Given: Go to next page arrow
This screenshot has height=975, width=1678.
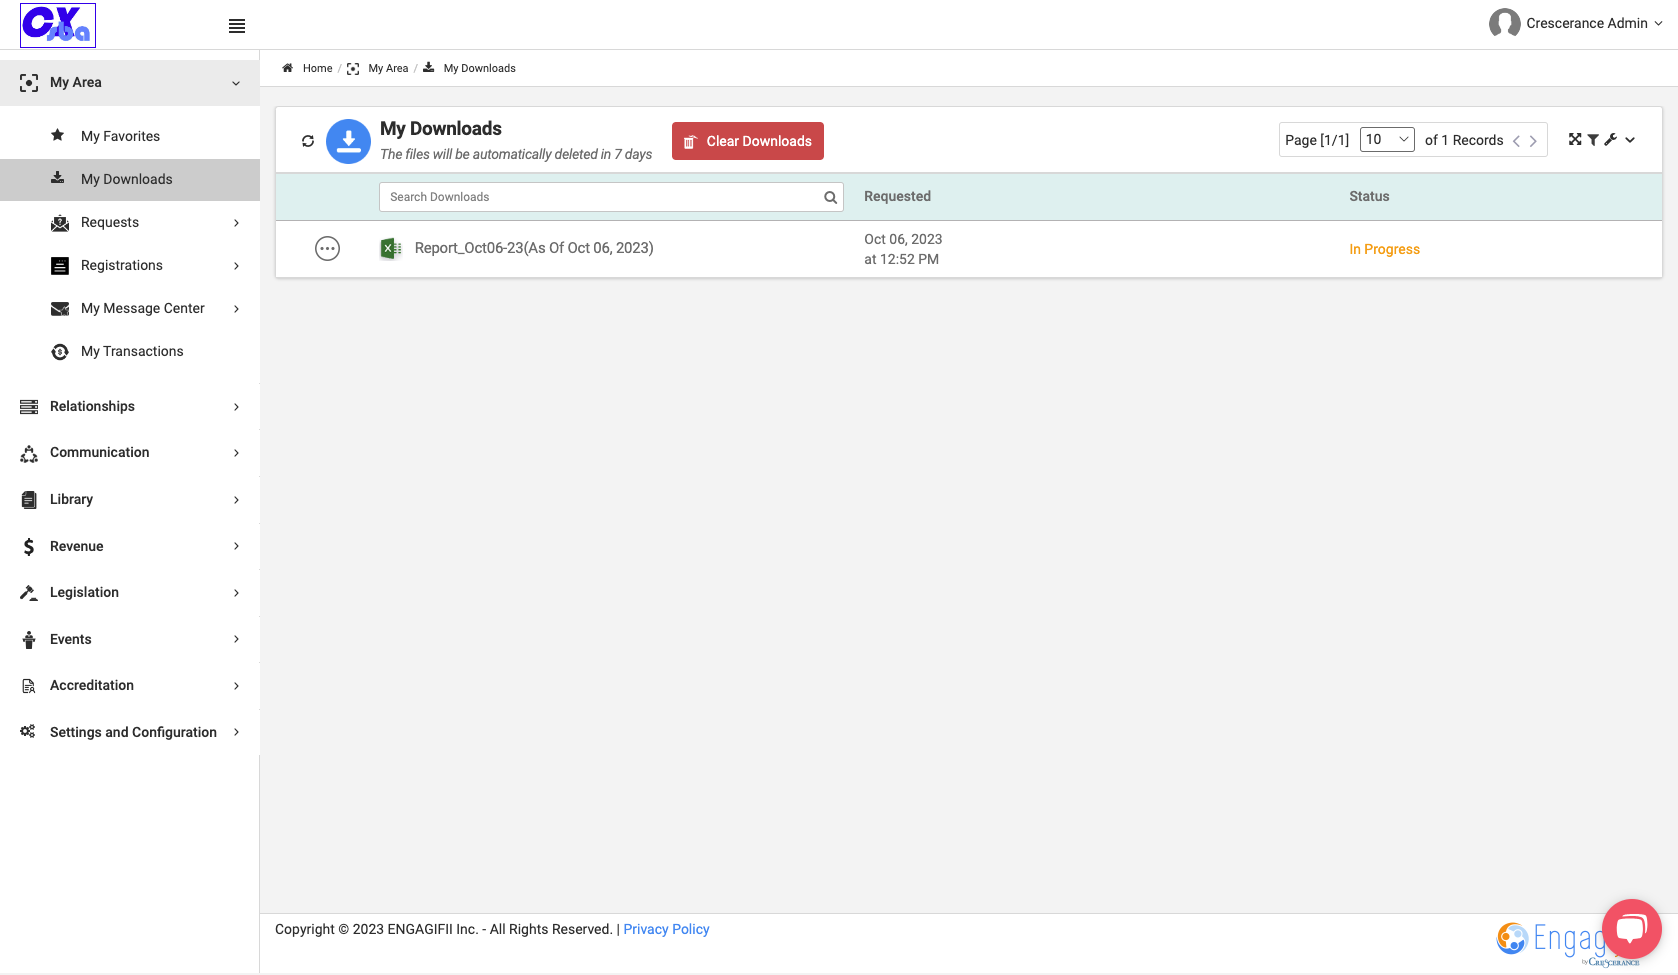Looking at the screenshot, I should (x=1533, y=141).
